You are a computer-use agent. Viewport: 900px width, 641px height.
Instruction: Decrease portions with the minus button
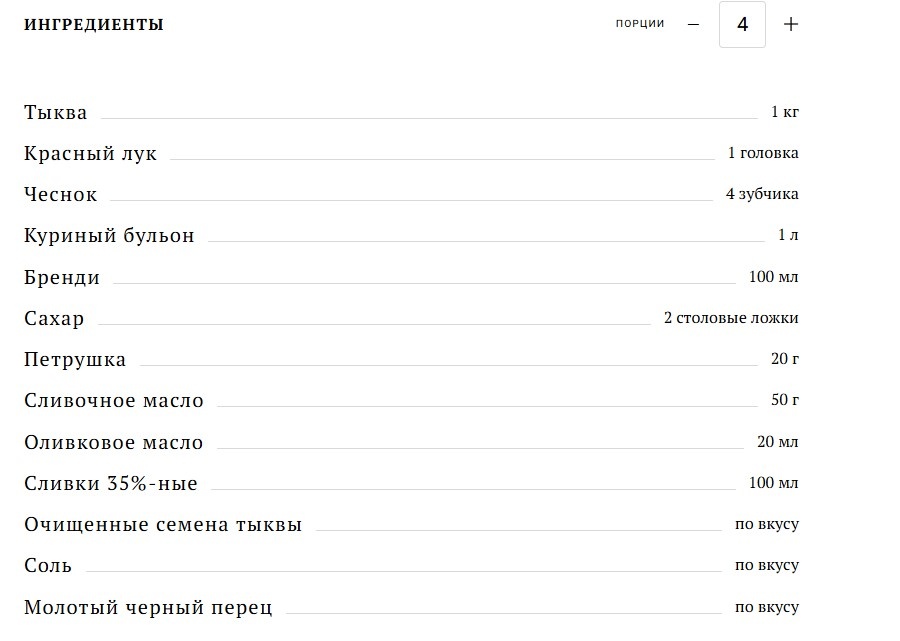point(693,24)
